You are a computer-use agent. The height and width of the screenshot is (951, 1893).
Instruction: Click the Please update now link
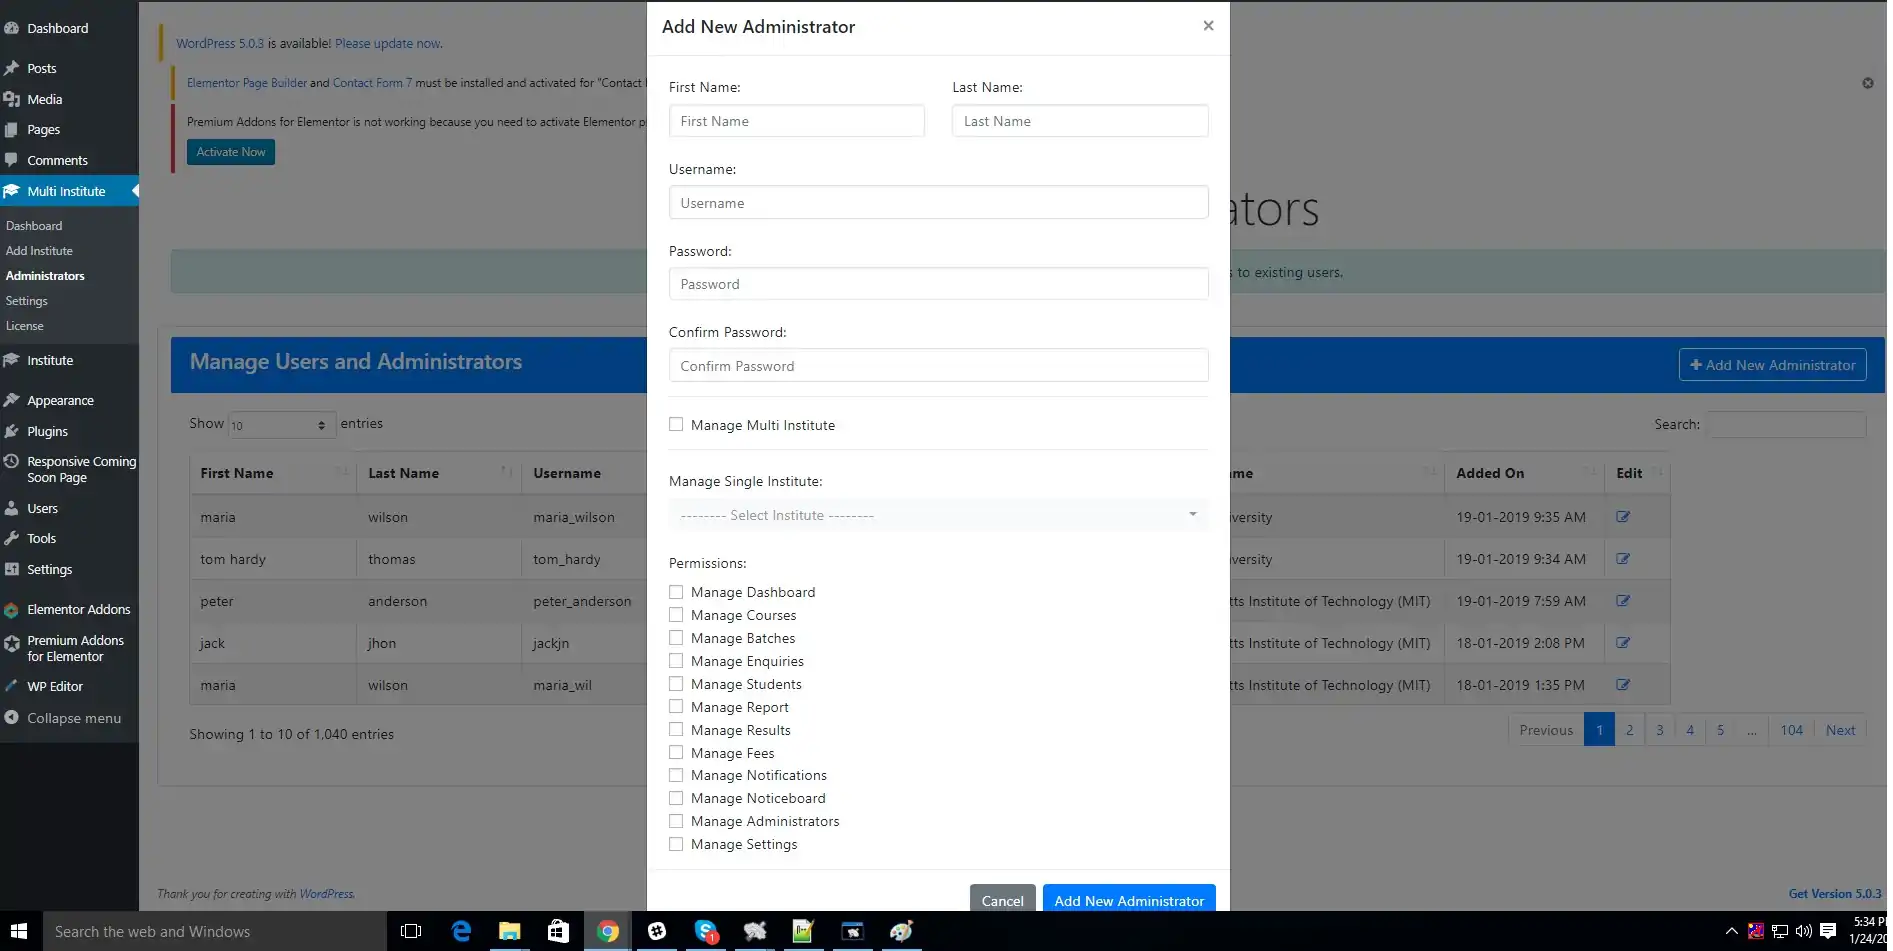tap(388, 43)
